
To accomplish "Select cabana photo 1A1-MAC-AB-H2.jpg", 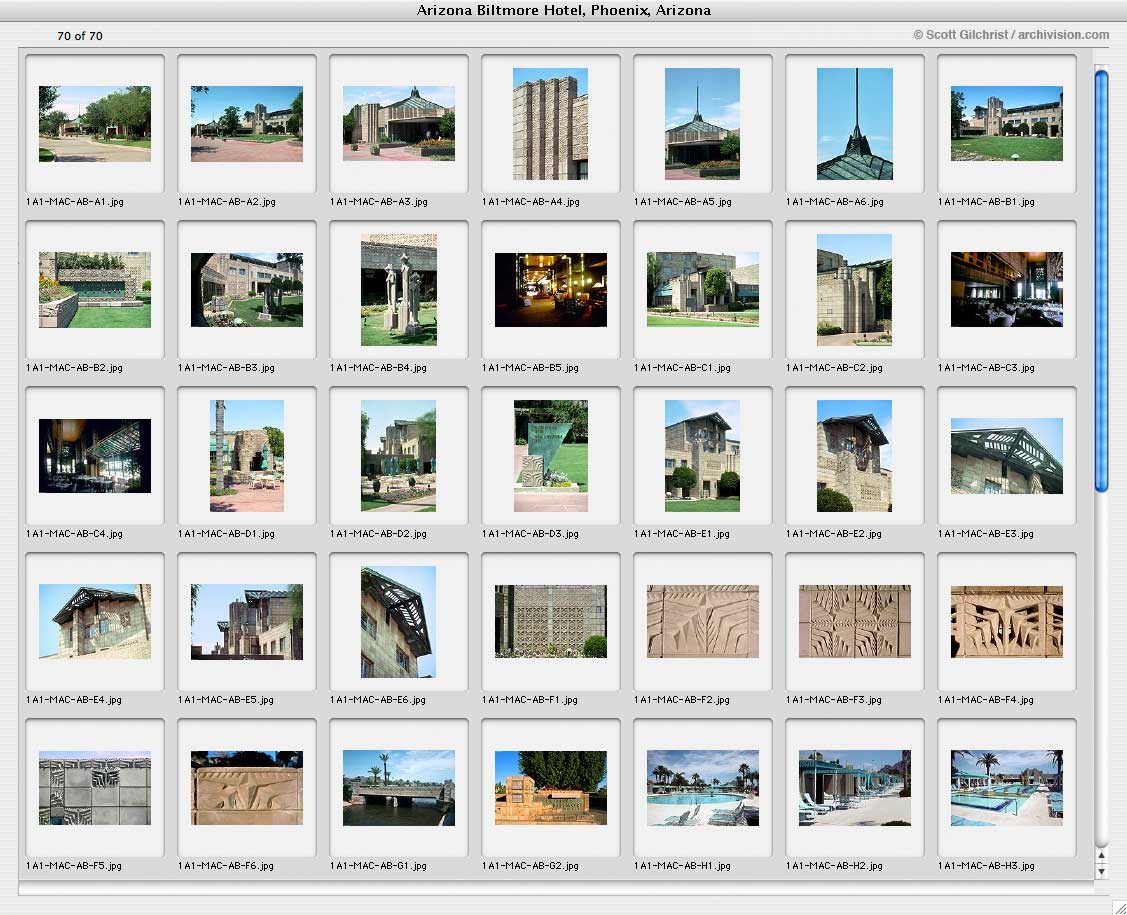I will pyautogui.click(x=855, y=788).
